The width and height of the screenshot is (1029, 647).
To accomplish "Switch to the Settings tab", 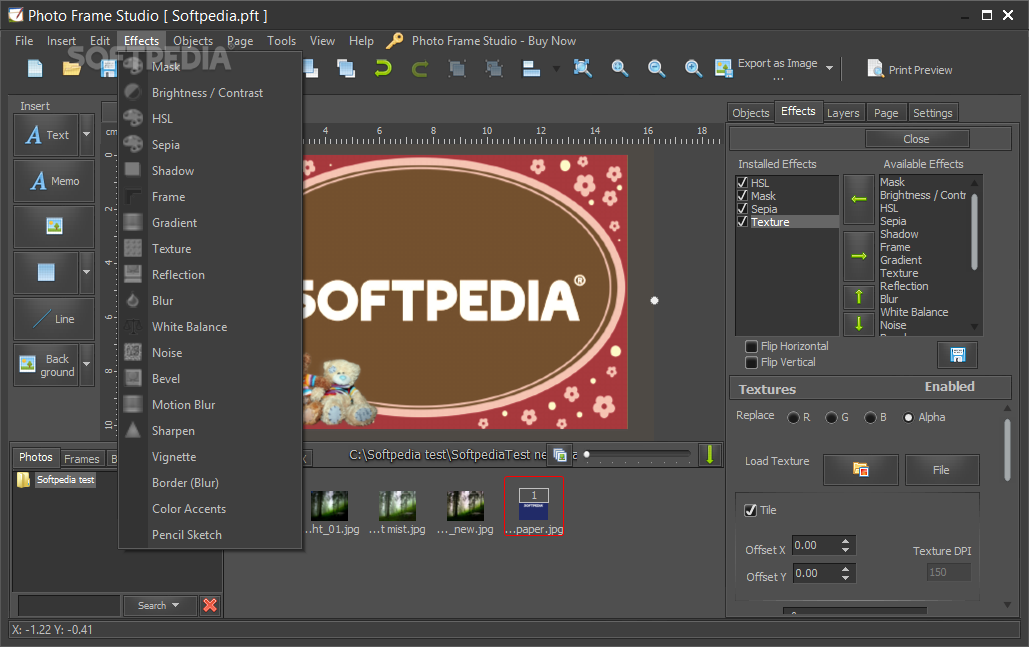I will pos(932,113).
